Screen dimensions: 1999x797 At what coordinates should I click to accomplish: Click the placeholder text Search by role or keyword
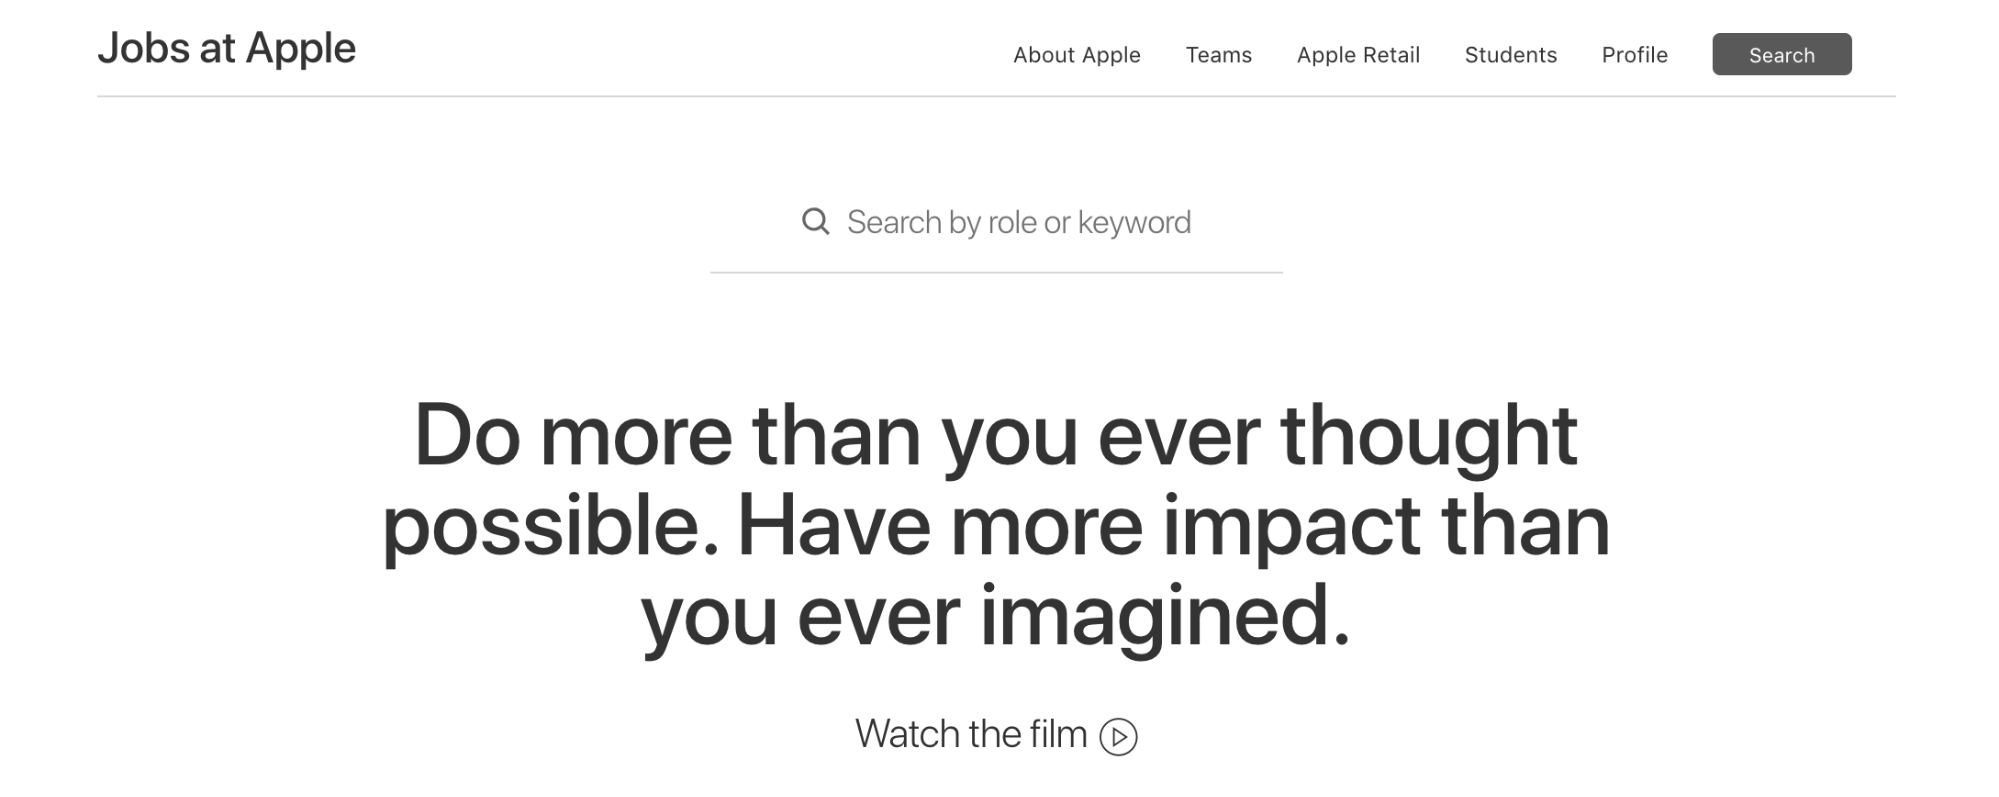(x=1018, y=222)
